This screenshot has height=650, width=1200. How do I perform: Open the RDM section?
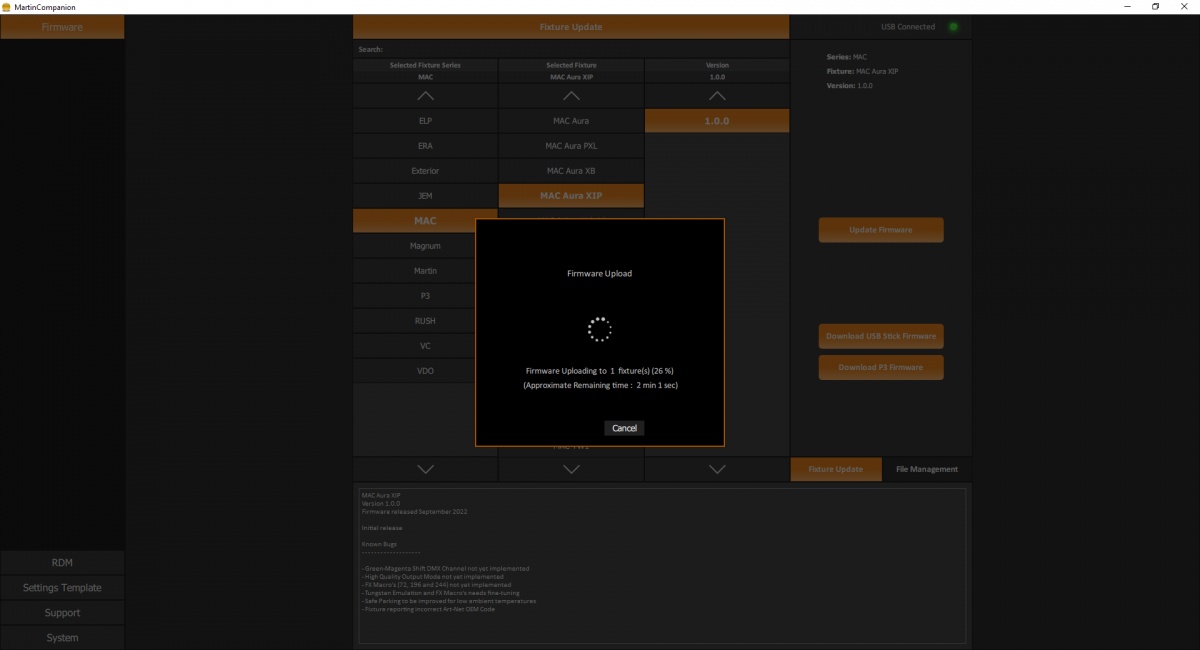[62, 563]
